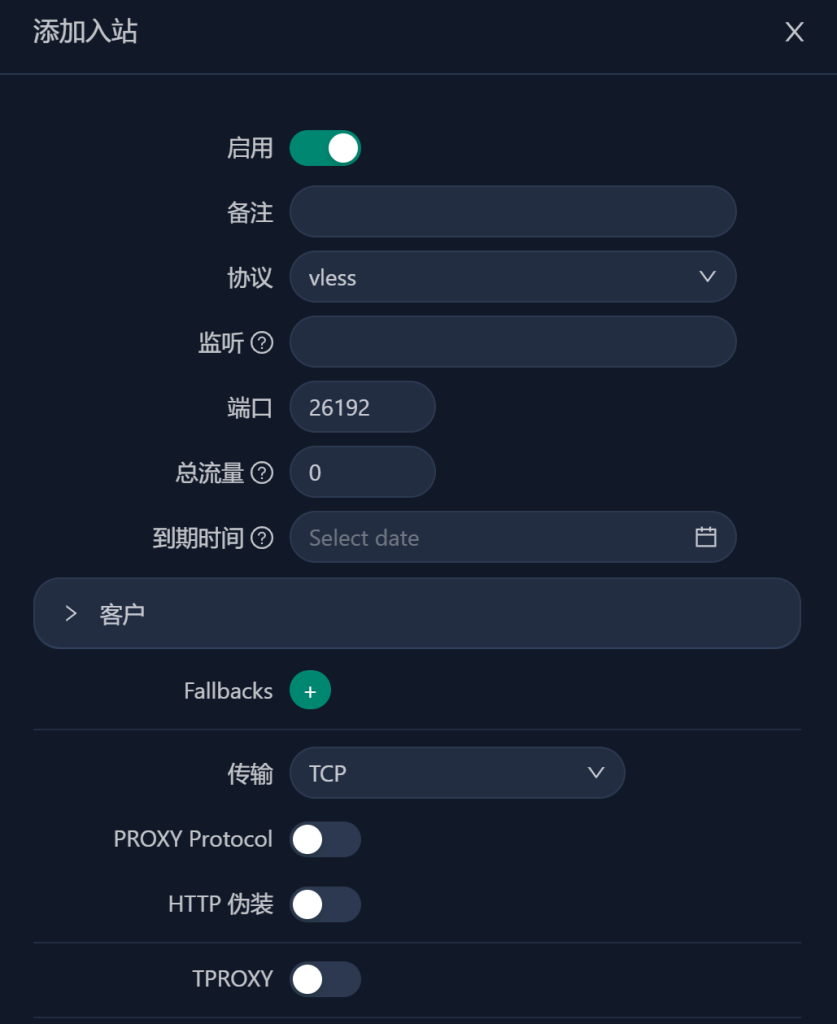Viewport: 837px width, 1024px height.
Task: Open the 传输 dropdown showing TCP
Action: [x=457, y=773]
